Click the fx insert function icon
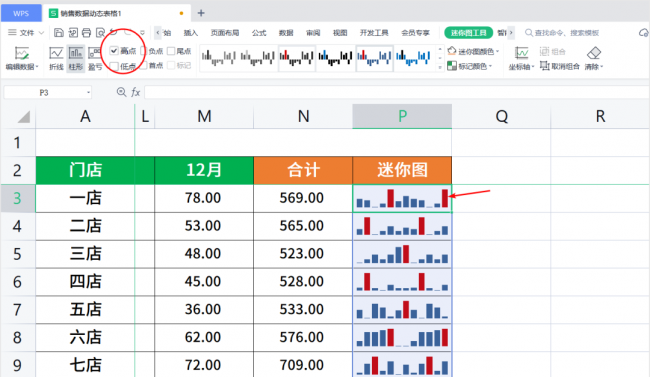The width and height of the screenshot is (650, 377). click(x=136, y=92)
